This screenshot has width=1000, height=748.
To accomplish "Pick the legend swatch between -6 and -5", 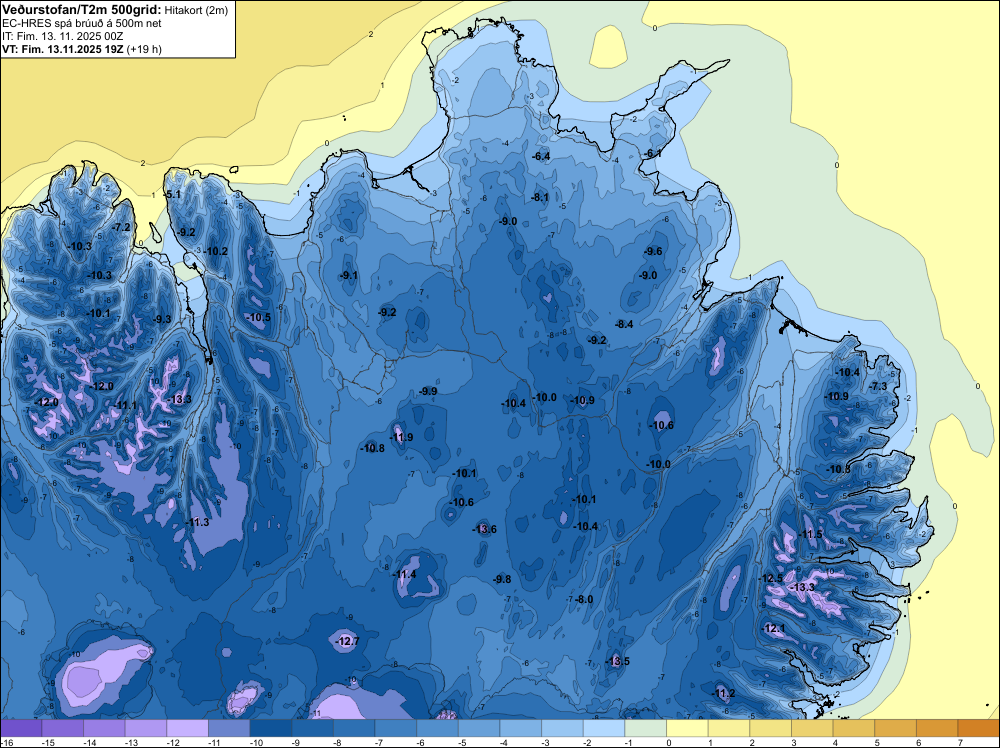I will click(x=437, y=728).
